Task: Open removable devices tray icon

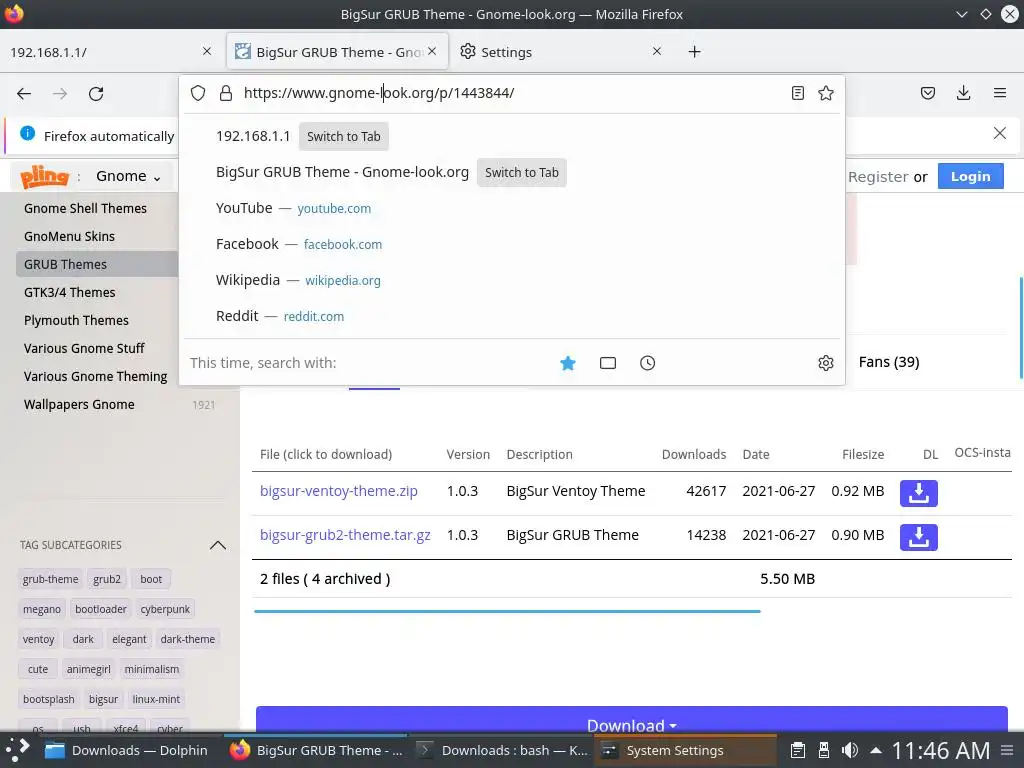Action: tap(824, 750)
